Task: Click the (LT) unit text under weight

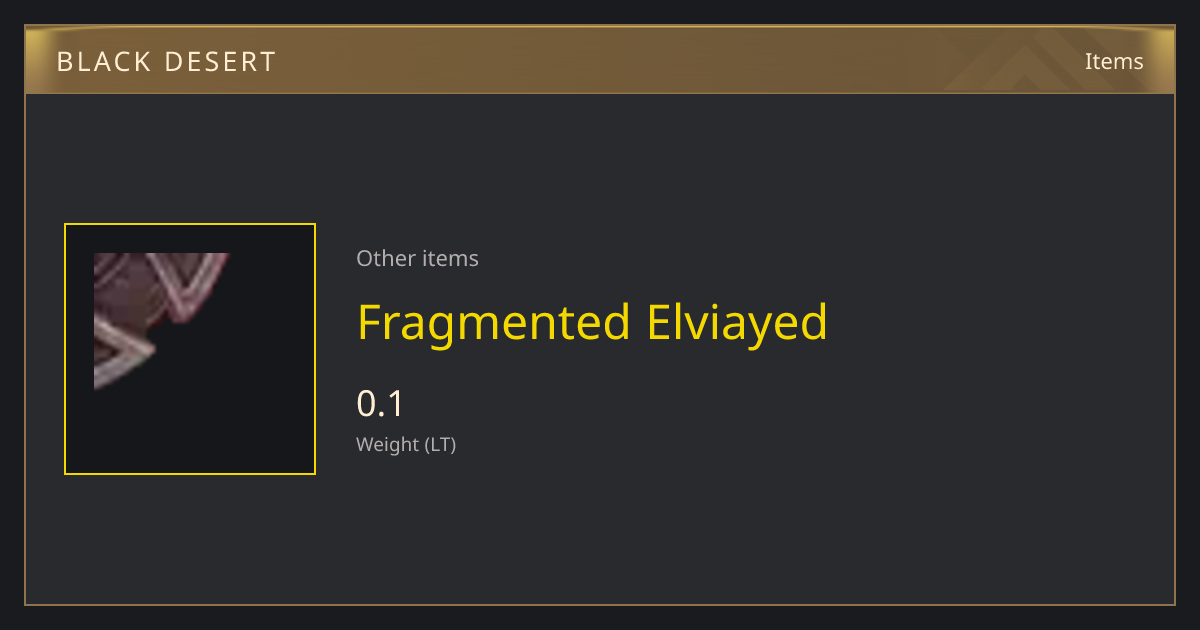Action: [440, 444]
